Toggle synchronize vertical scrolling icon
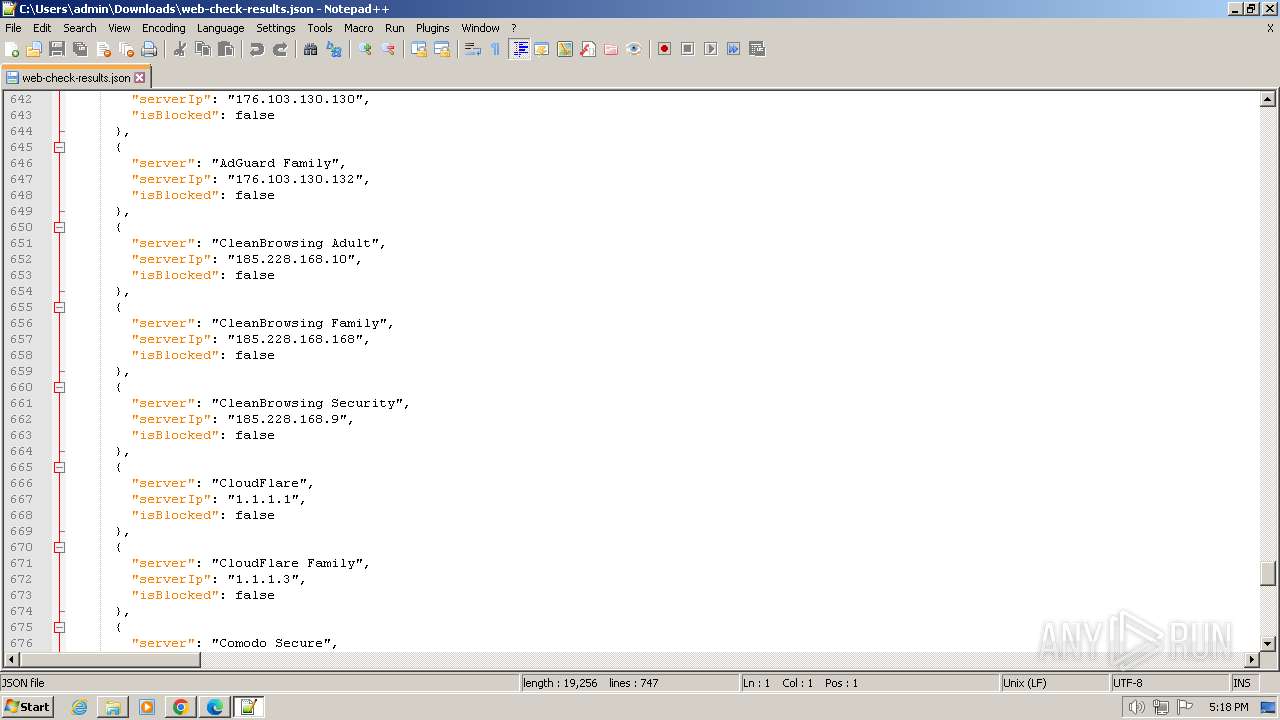1280x720 pixels. [419, 49]
